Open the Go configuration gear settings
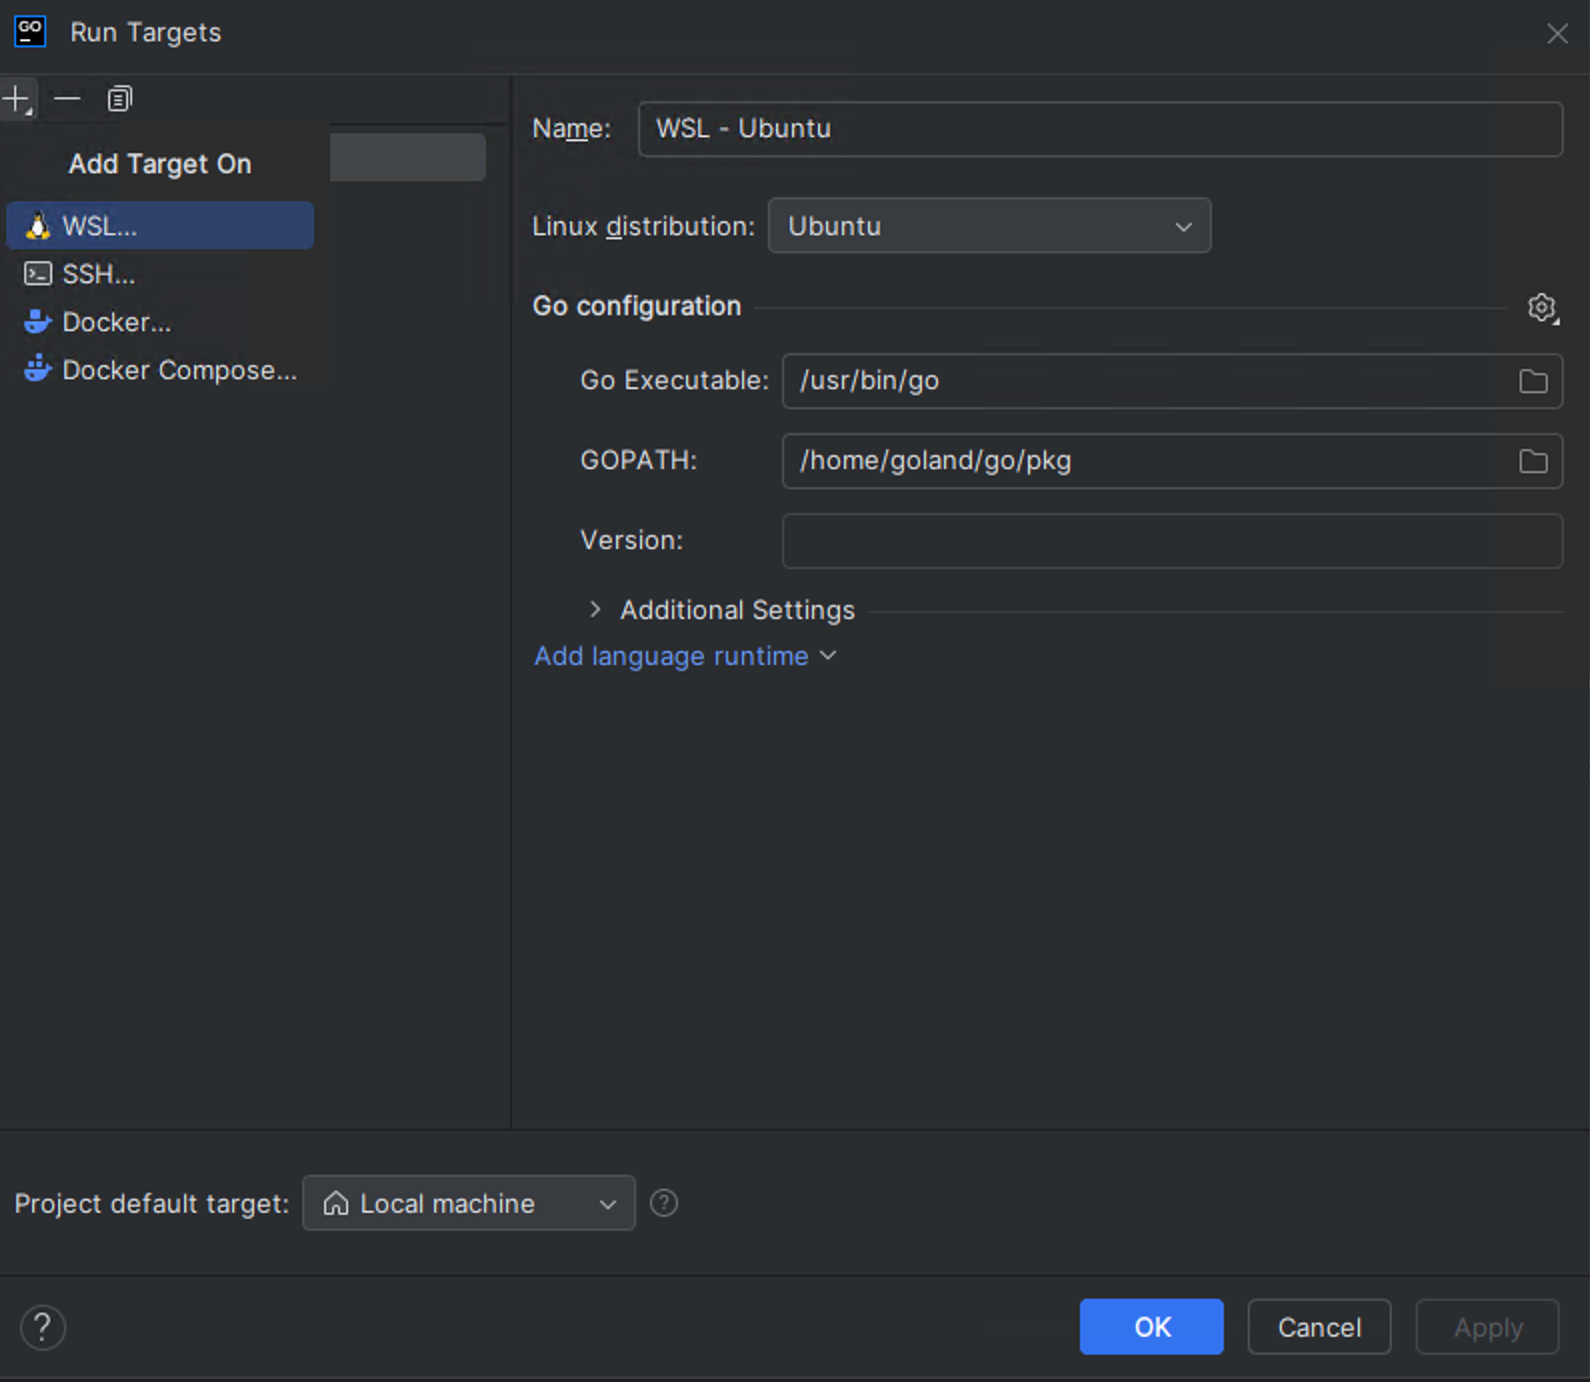 tap(1541, 307)
